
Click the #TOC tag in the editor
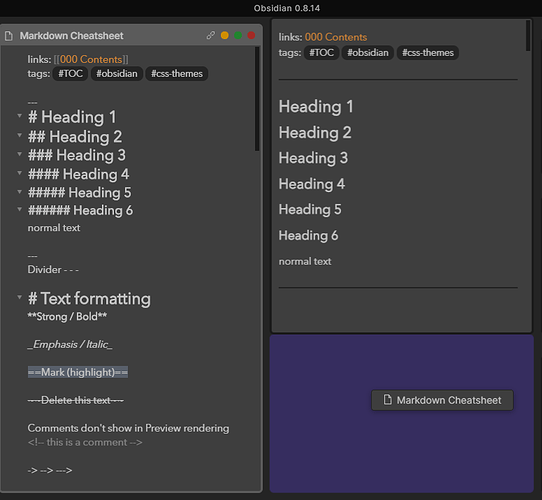[x=70, y=74]
